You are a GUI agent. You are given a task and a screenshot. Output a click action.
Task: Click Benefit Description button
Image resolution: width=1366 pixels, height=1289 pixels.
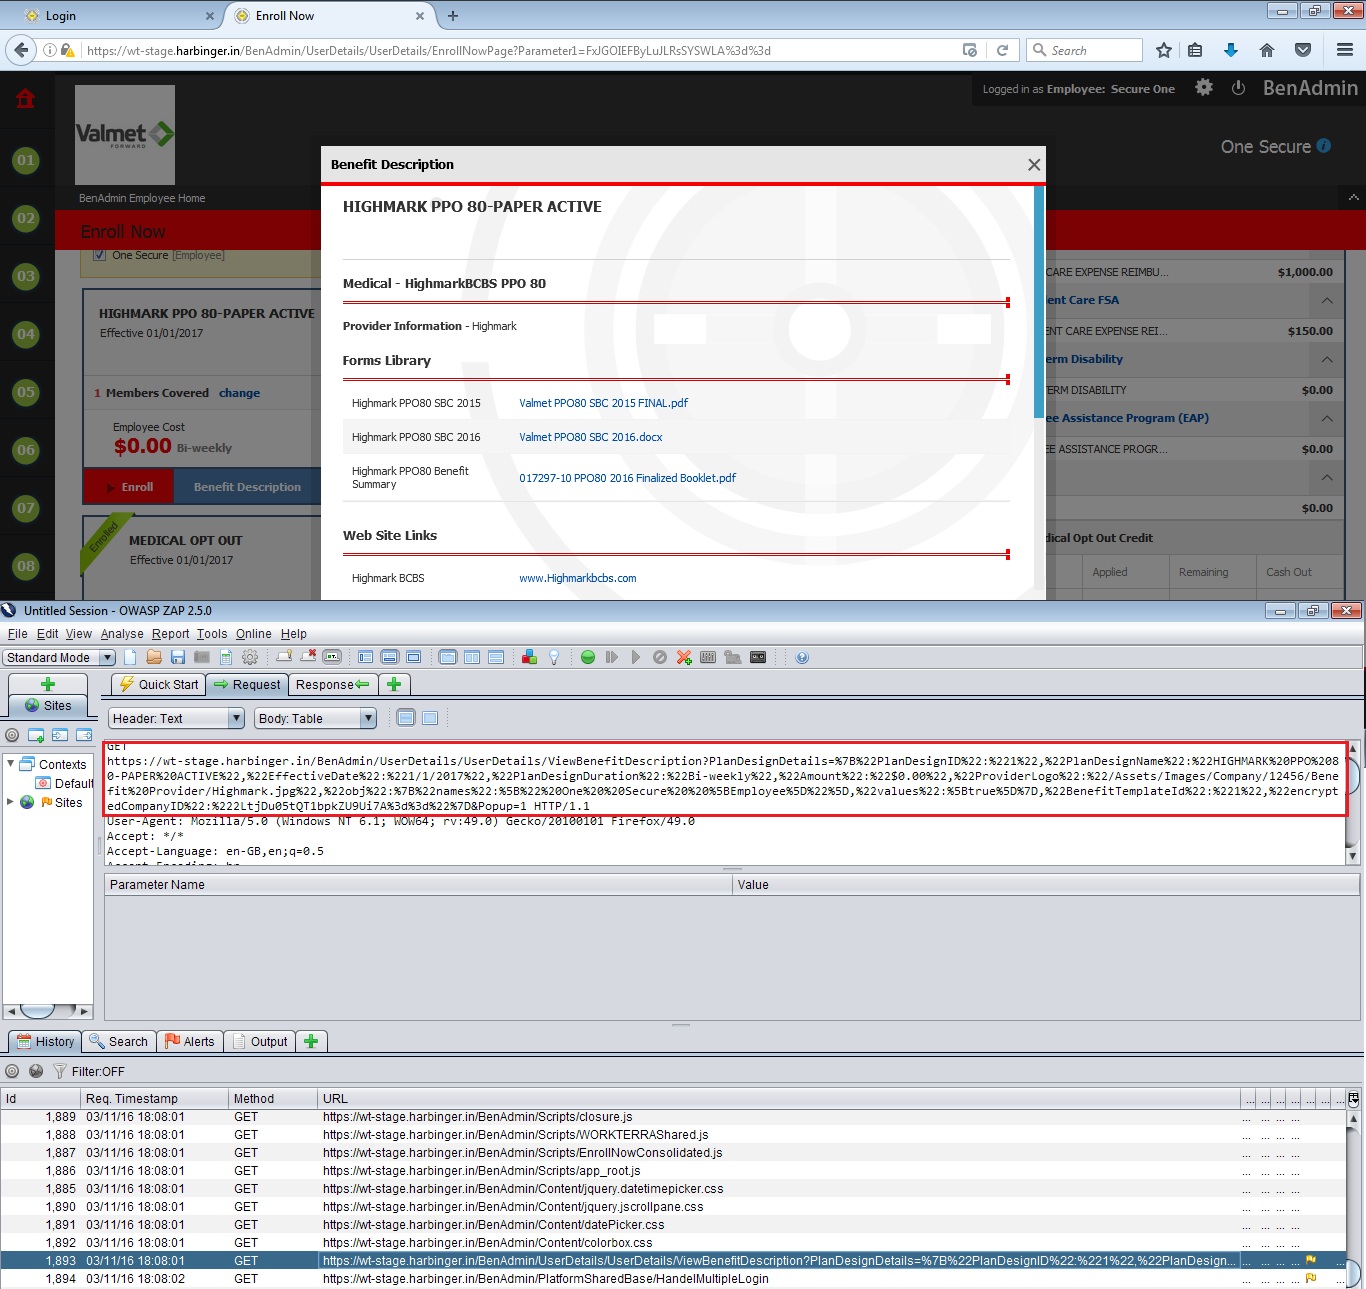[x=247, y=487]
